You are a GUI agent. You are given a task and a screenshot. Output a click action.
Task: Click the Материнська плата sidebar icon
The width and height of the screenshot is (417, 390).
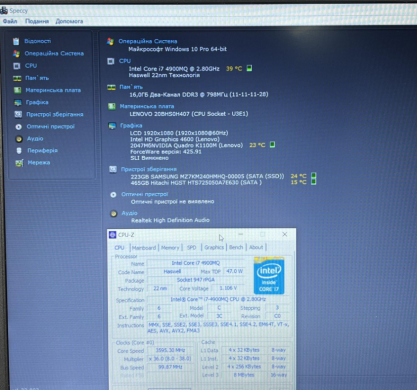pyautogui.click(x=17, y=90)
